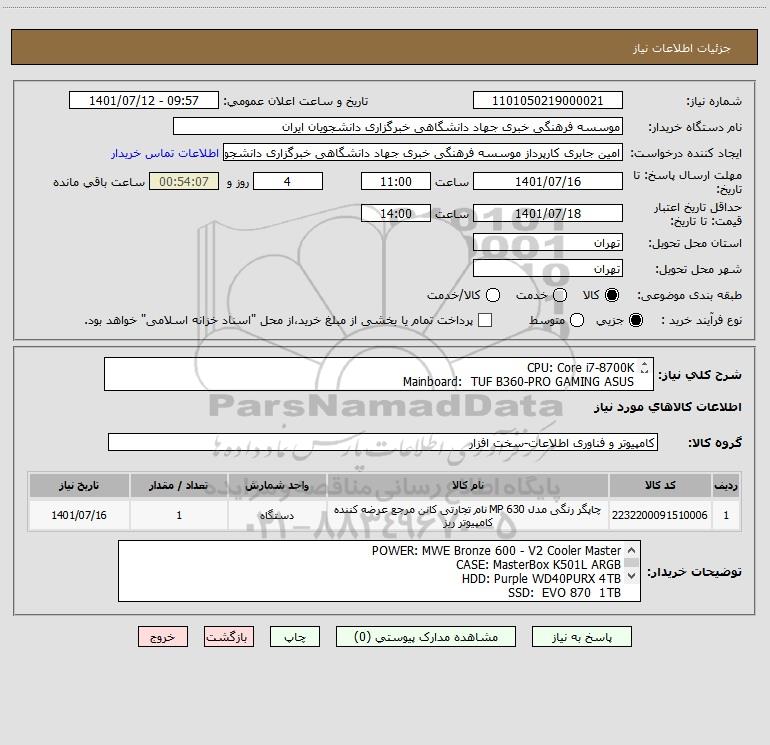Click the need-date cell 1401/07/16 in table
The width and height of the screenshot is (770, 745).
(x=79, y=515)
